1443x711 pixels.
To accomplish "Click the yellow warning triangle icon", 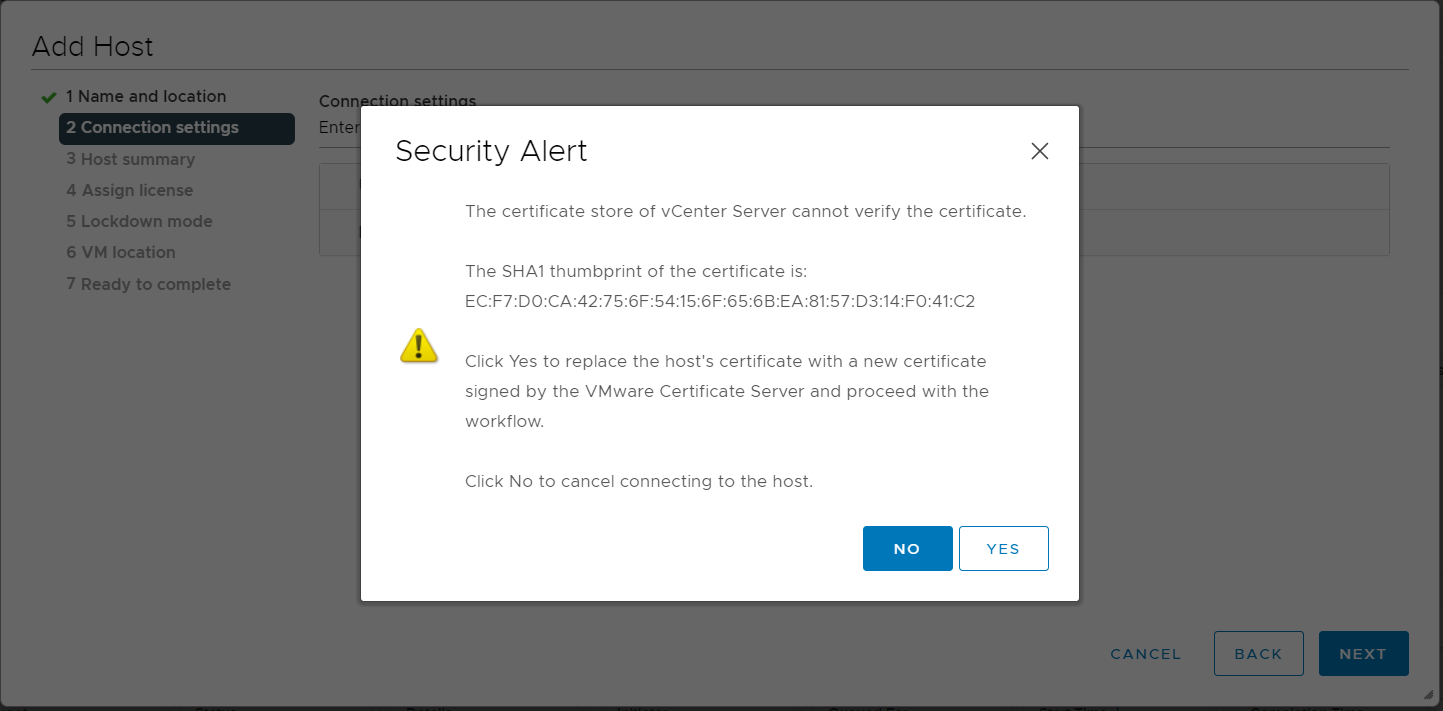I will [x=419, y=346].
